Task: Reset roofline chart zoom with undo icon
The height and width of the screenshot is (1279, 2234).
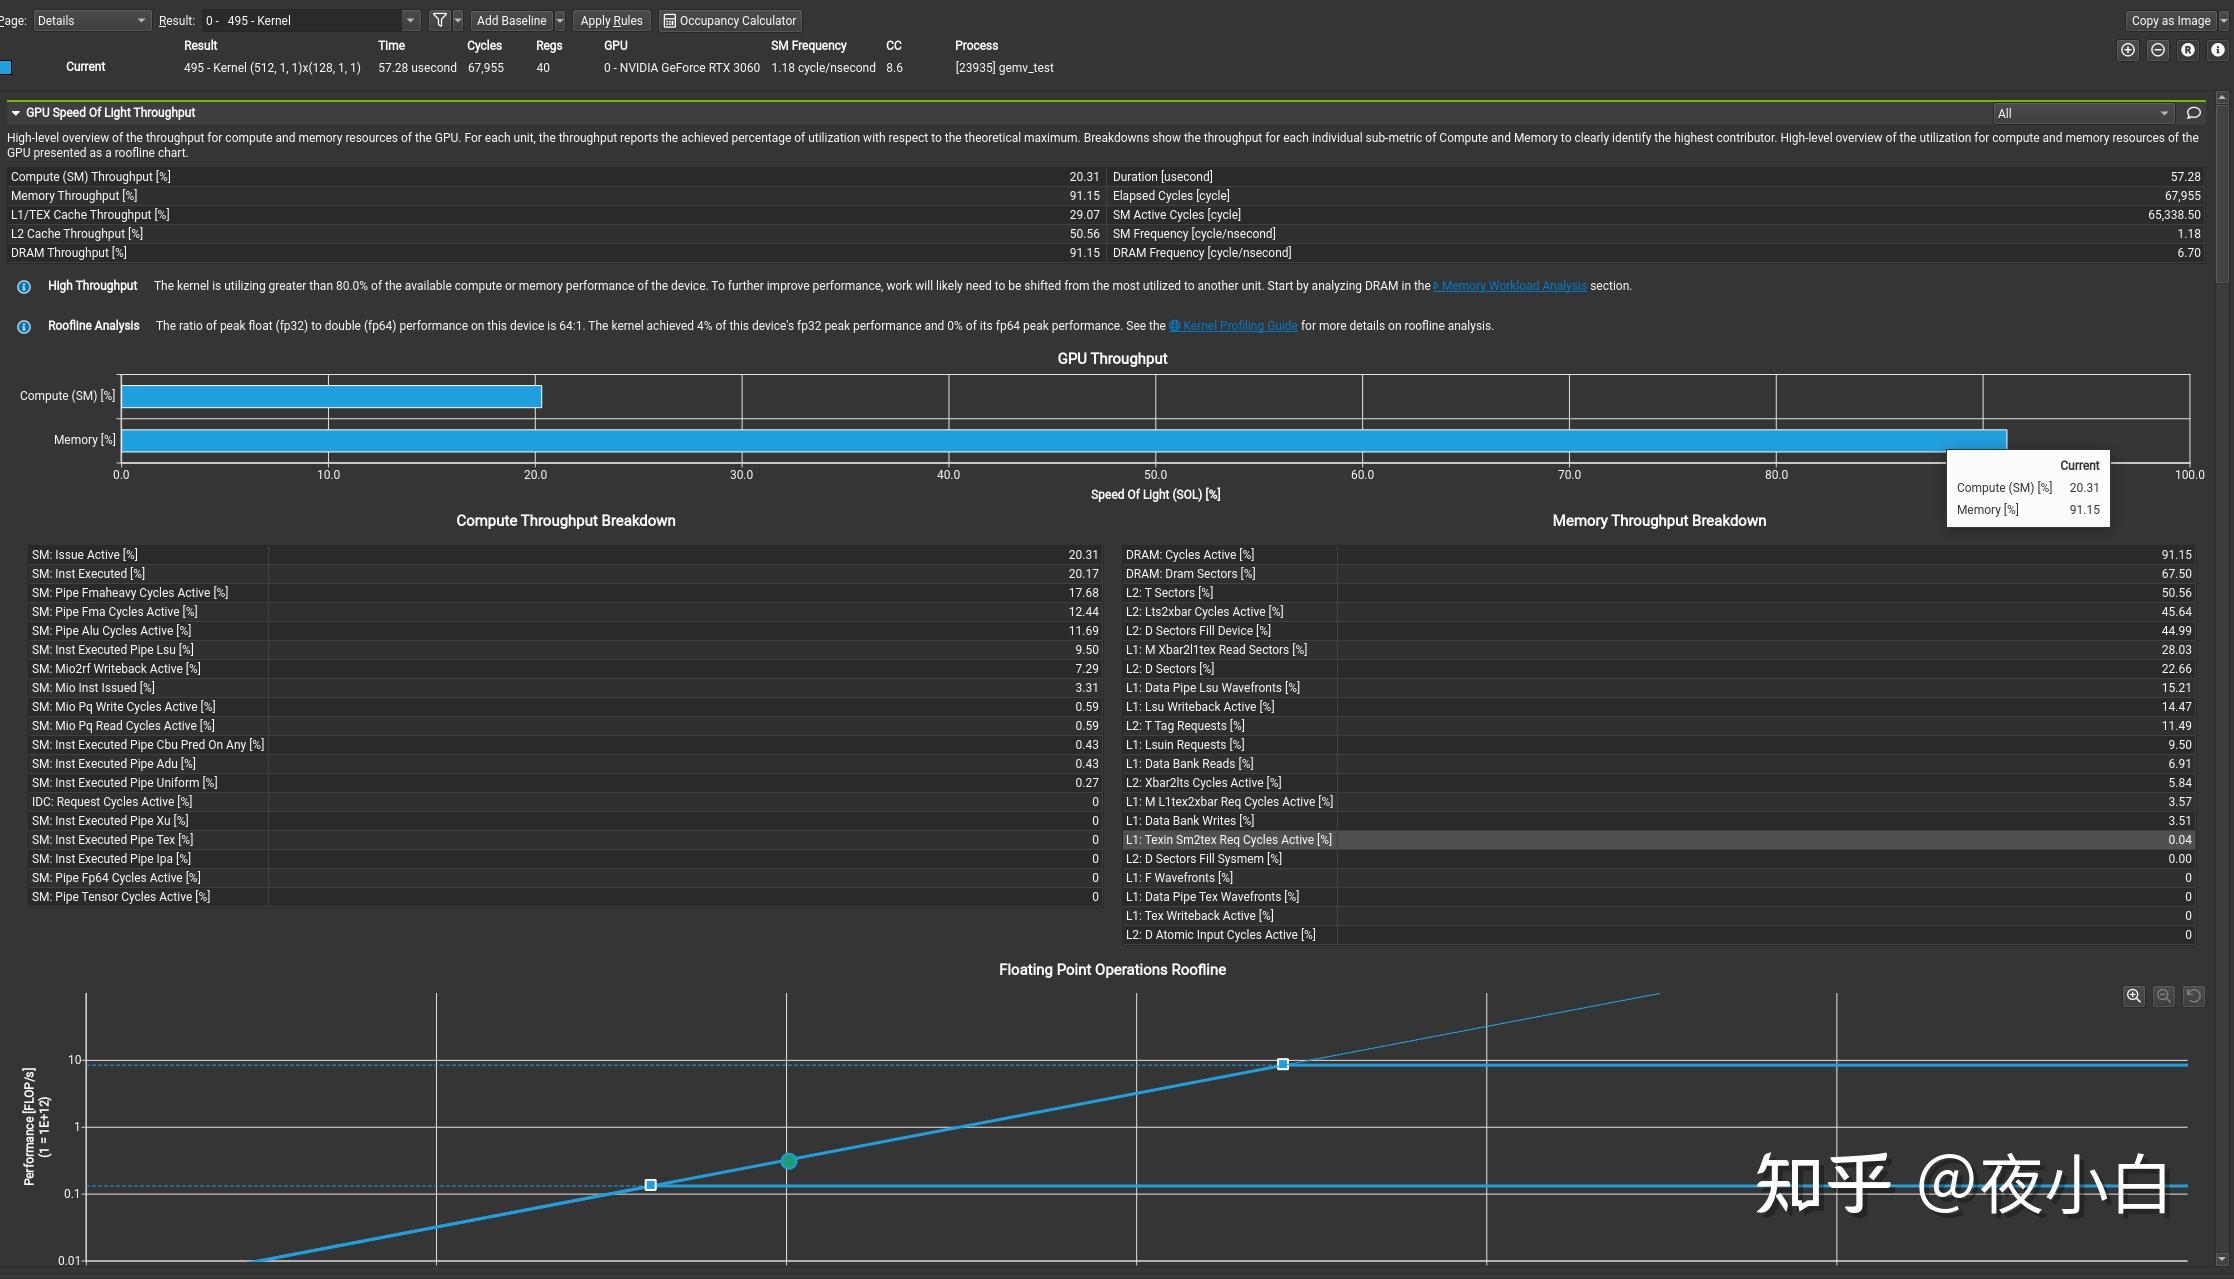Action: click(x=2193, y=996)
